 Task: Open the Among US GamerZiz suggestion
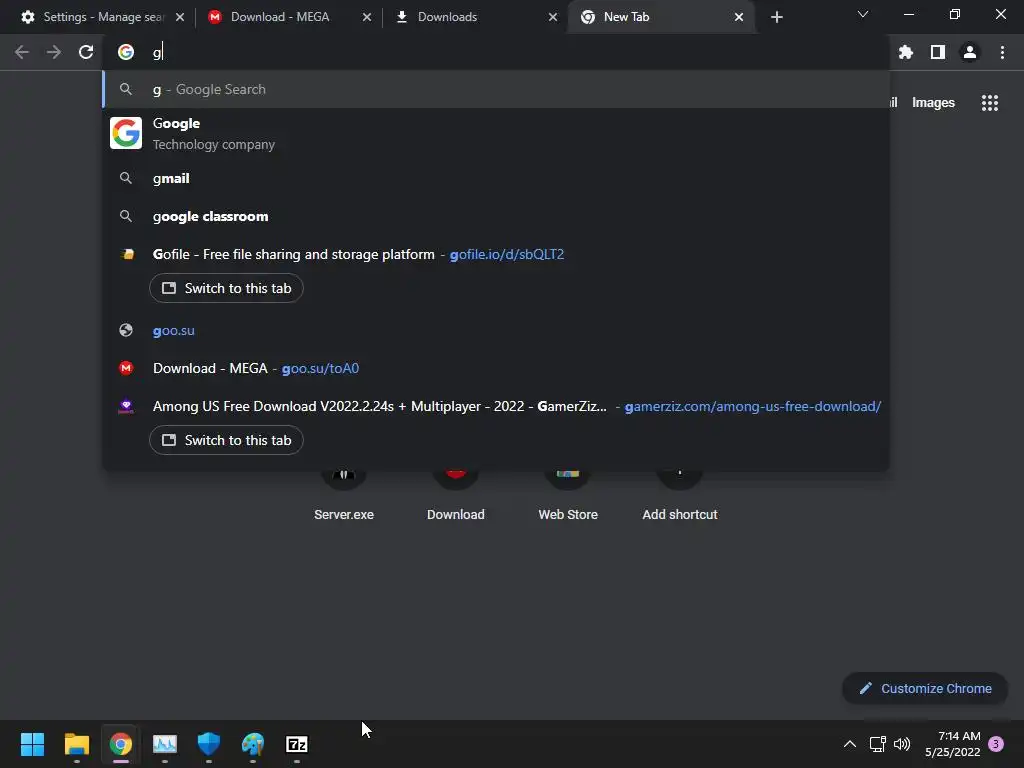tap(496, 406)
